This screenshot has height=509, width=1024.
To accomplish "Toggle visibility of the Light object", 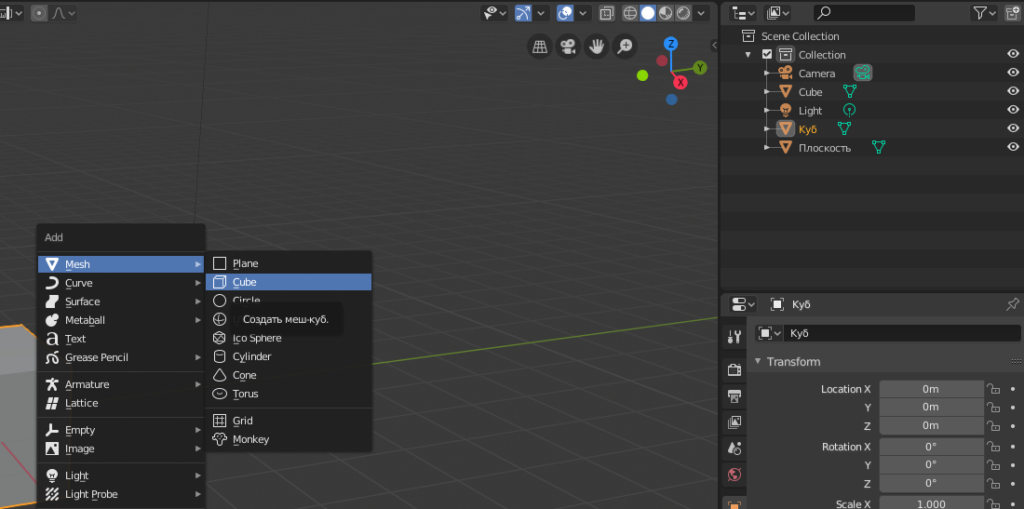I will click(1012, 110).
